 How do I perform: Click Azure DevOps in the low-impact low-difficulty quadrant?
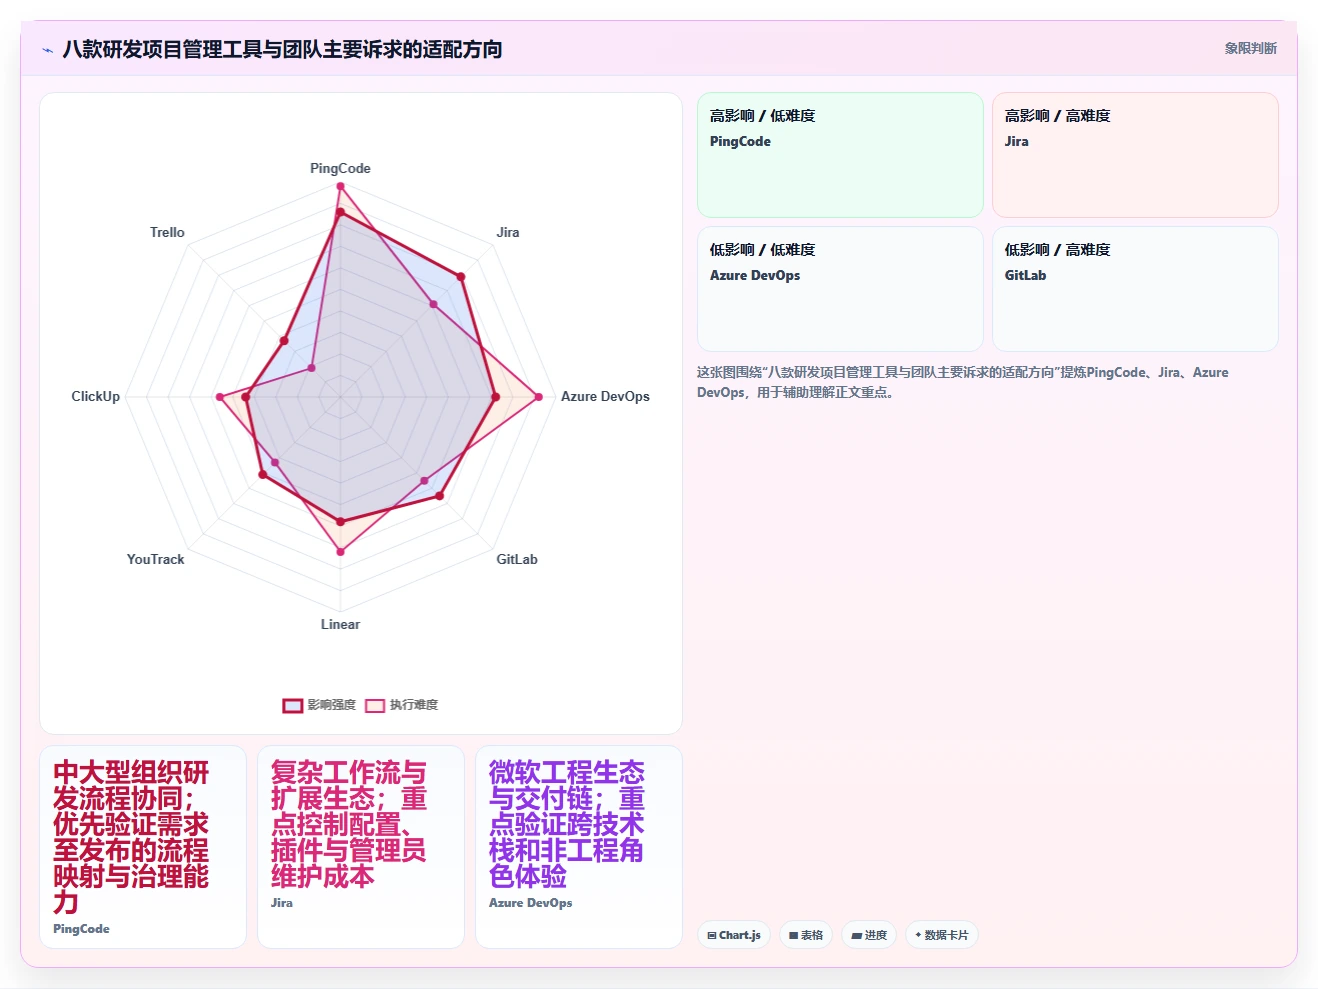tap(755, 275)
